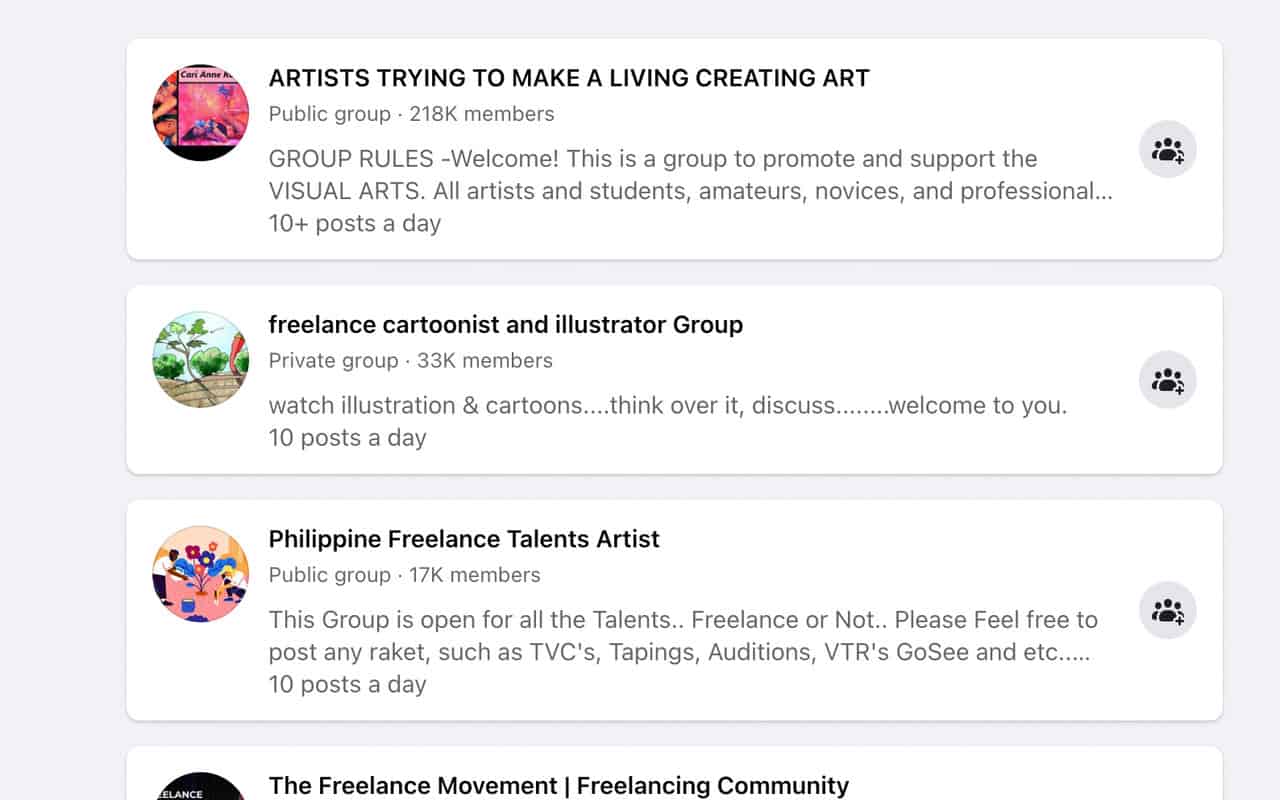Viewport: 1280px width, 800px height.
Task: Open The Freelance Movement | Freelancing Community
Action: coord(558,786)
